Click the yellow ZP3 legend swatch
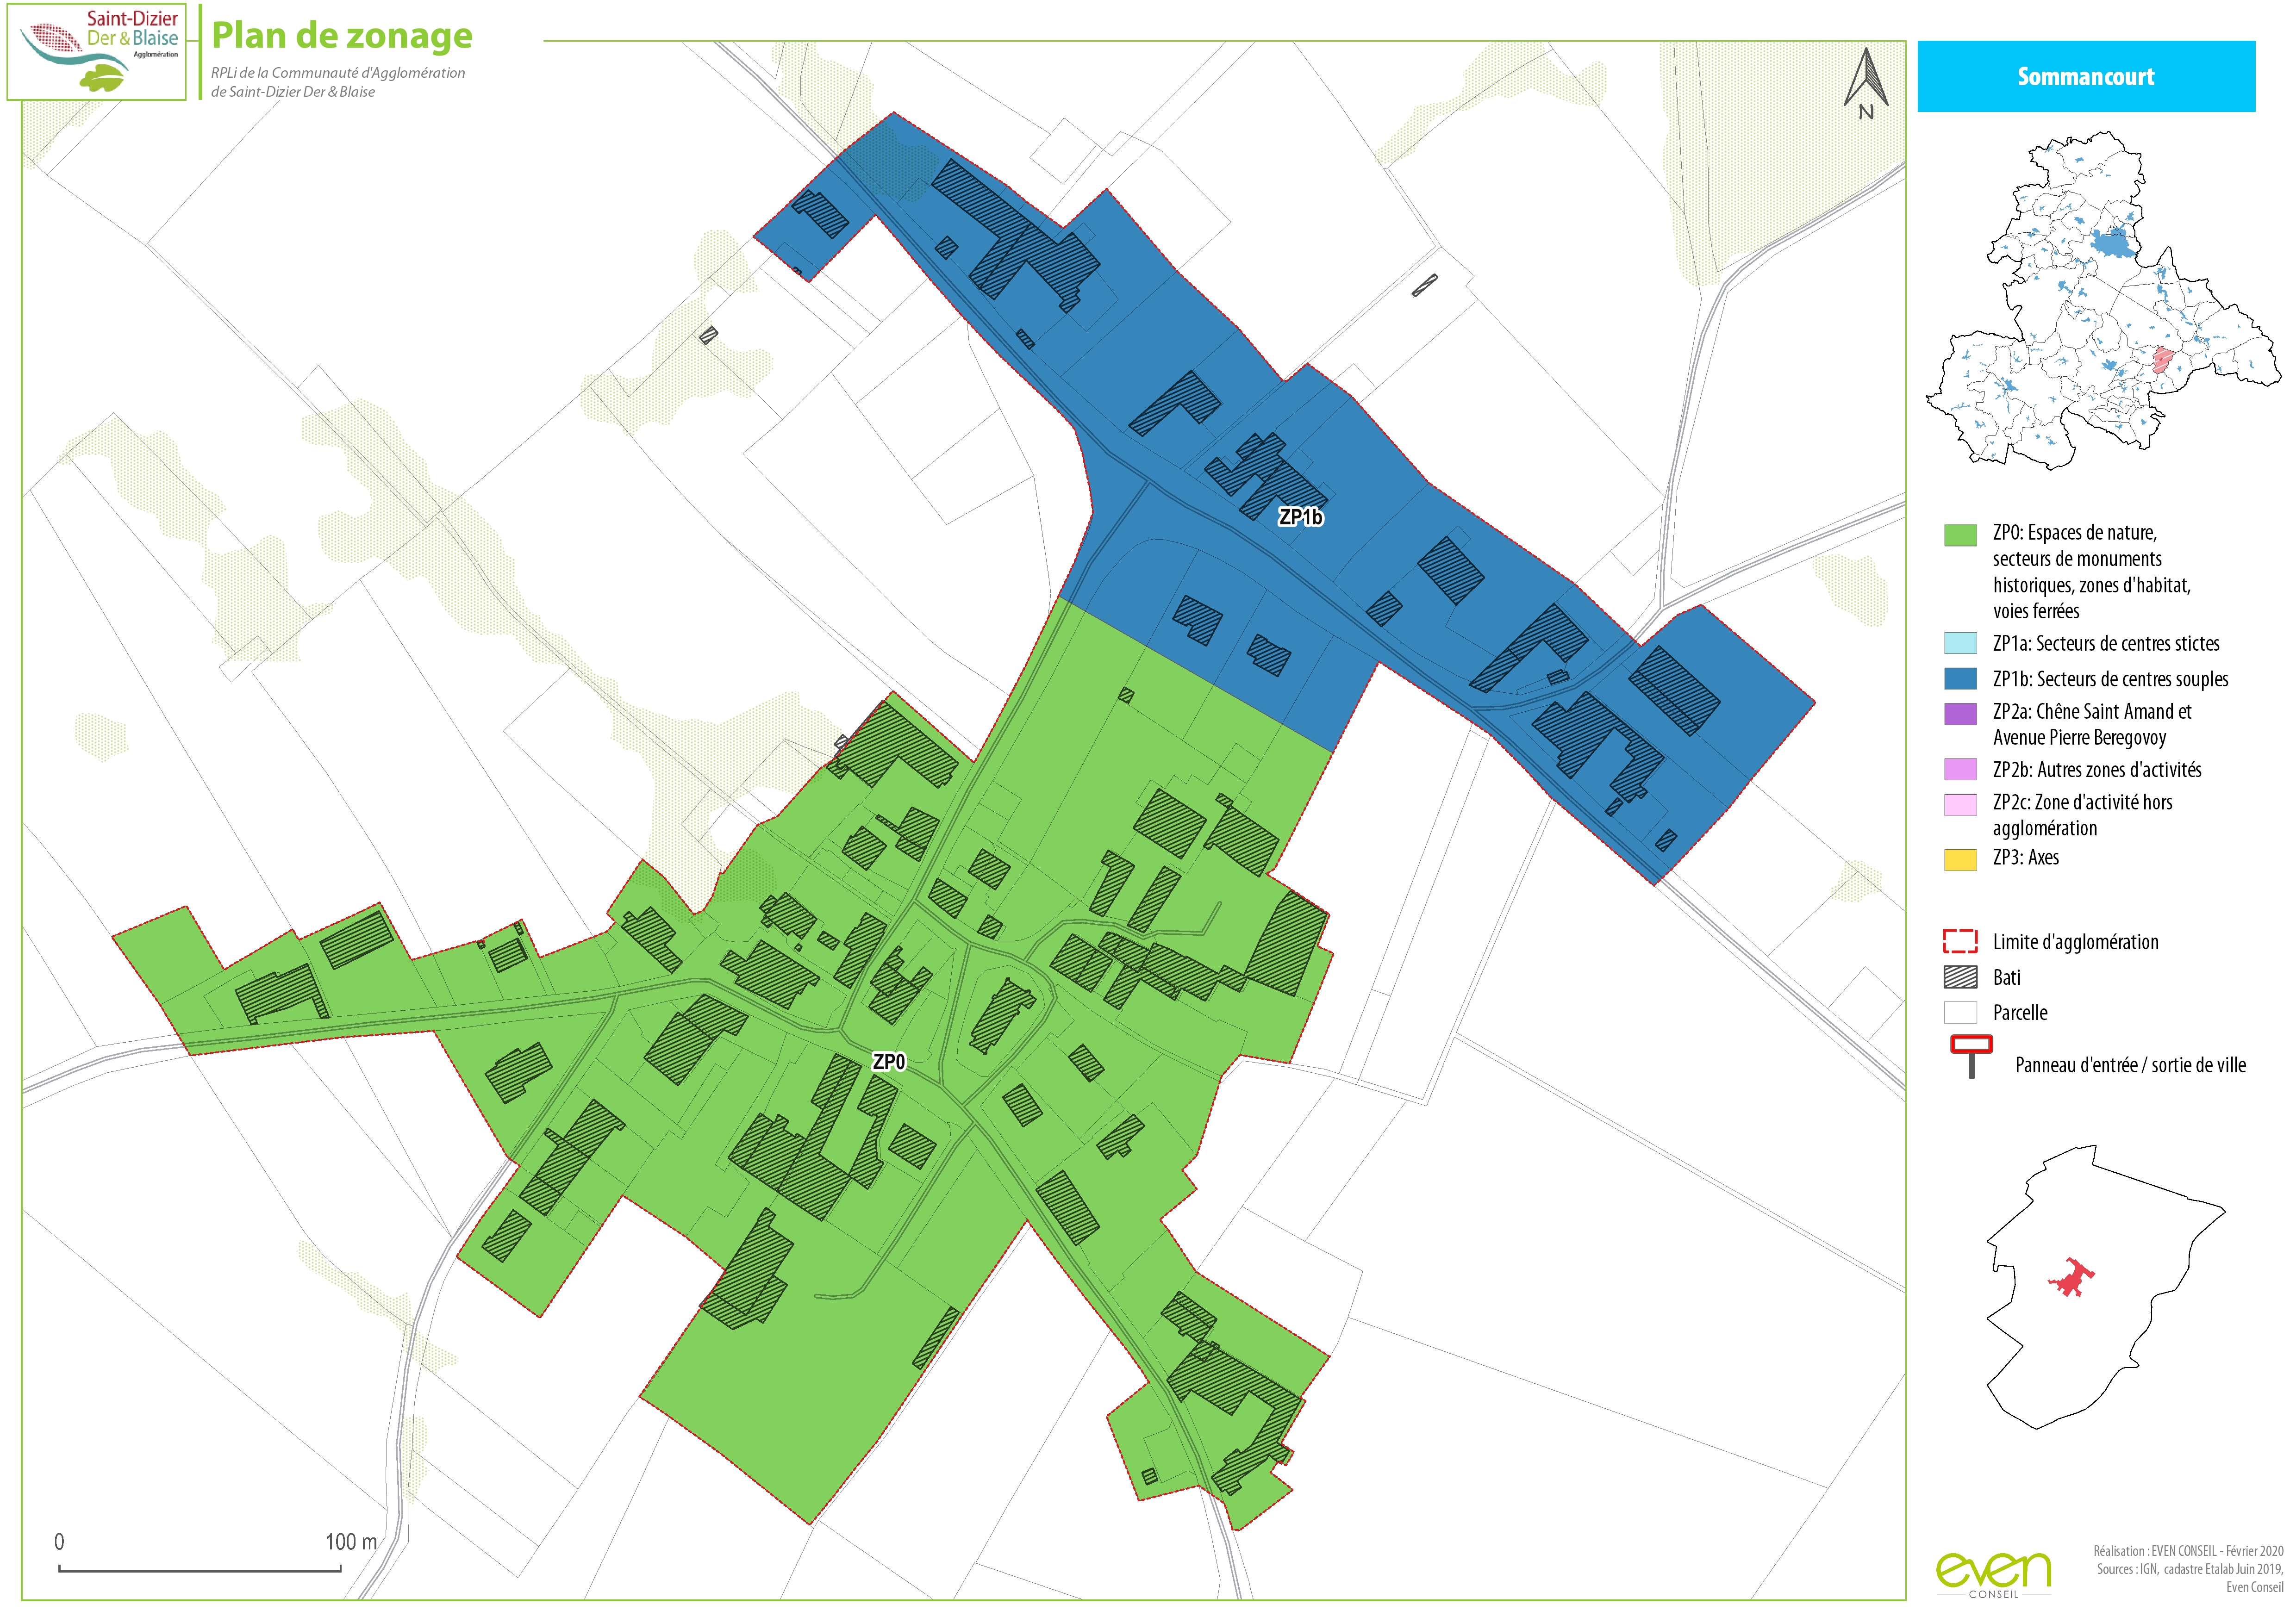2296x1623 pixels. tap(1960, 860)
